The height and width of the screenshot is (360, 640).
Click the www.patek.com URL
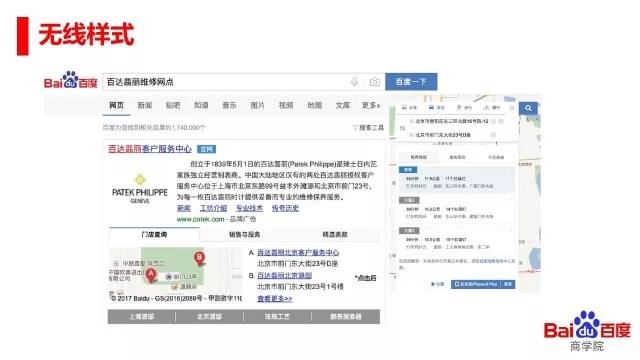(200, 219)
